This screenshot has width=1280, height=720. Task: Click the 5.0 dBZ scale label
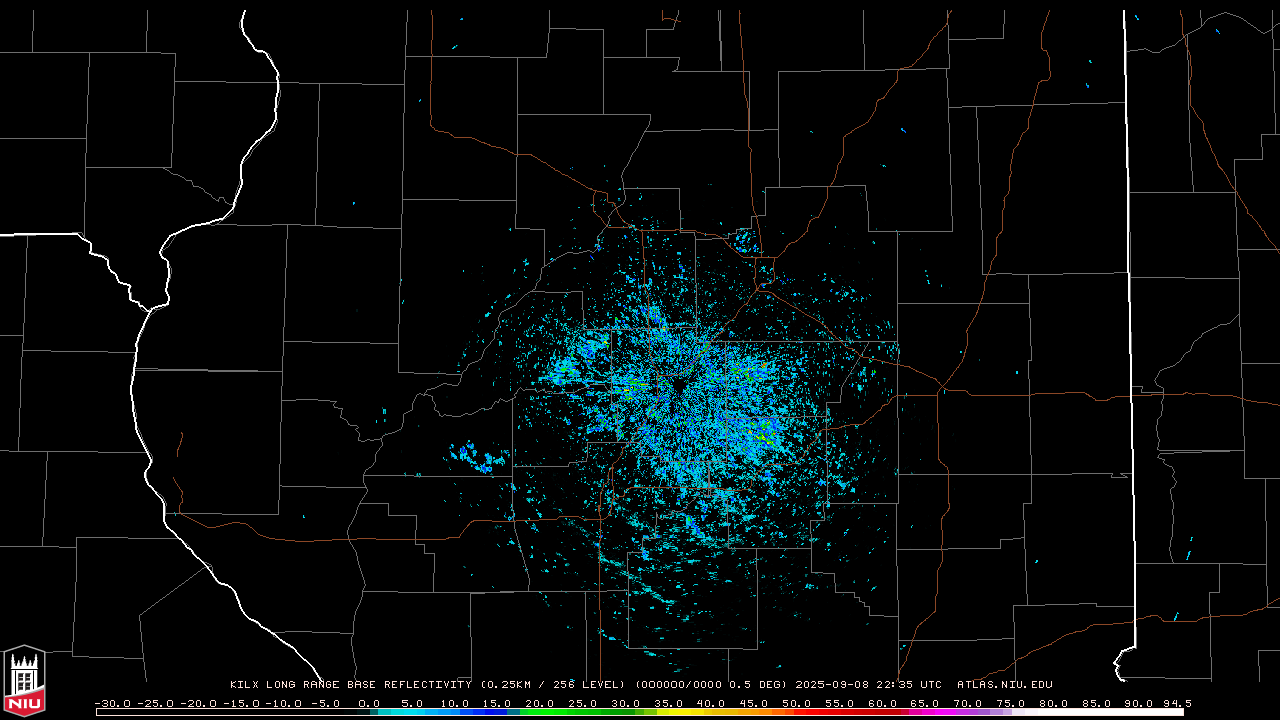(x=412, y=703)
